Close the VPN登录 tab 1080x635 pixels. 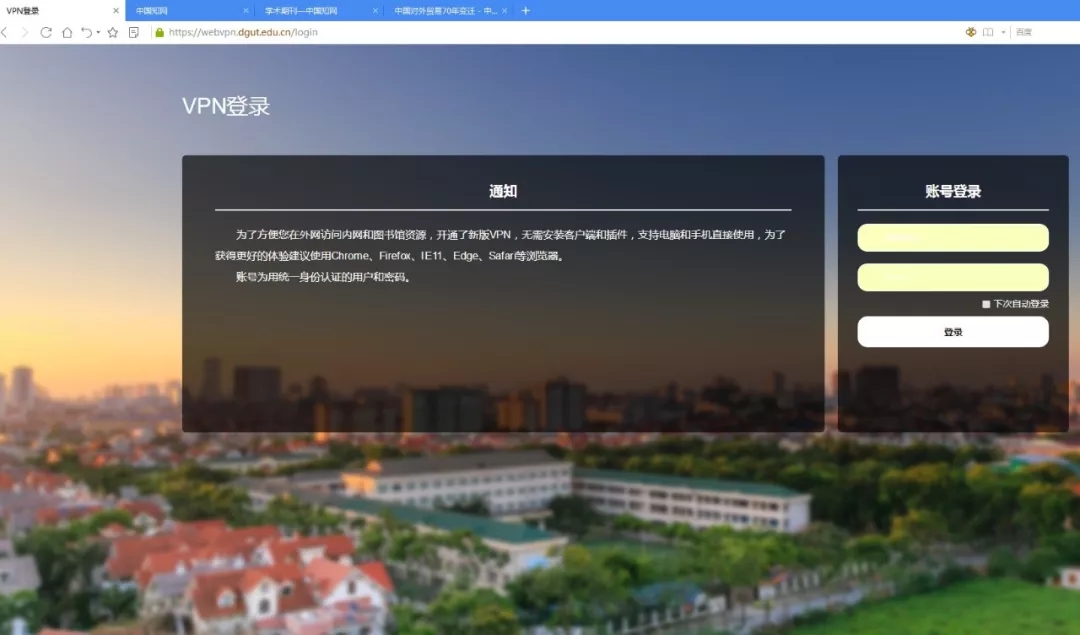pyautogui.click(x=116, y=11)
